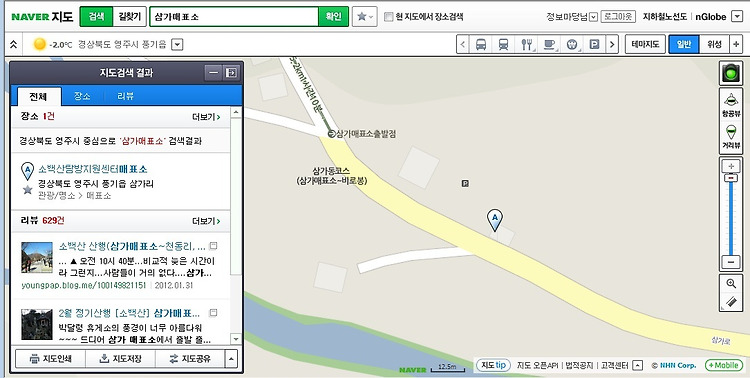Open 지도 tip link
The image size is (750, 378).
[x=493, y=365]
